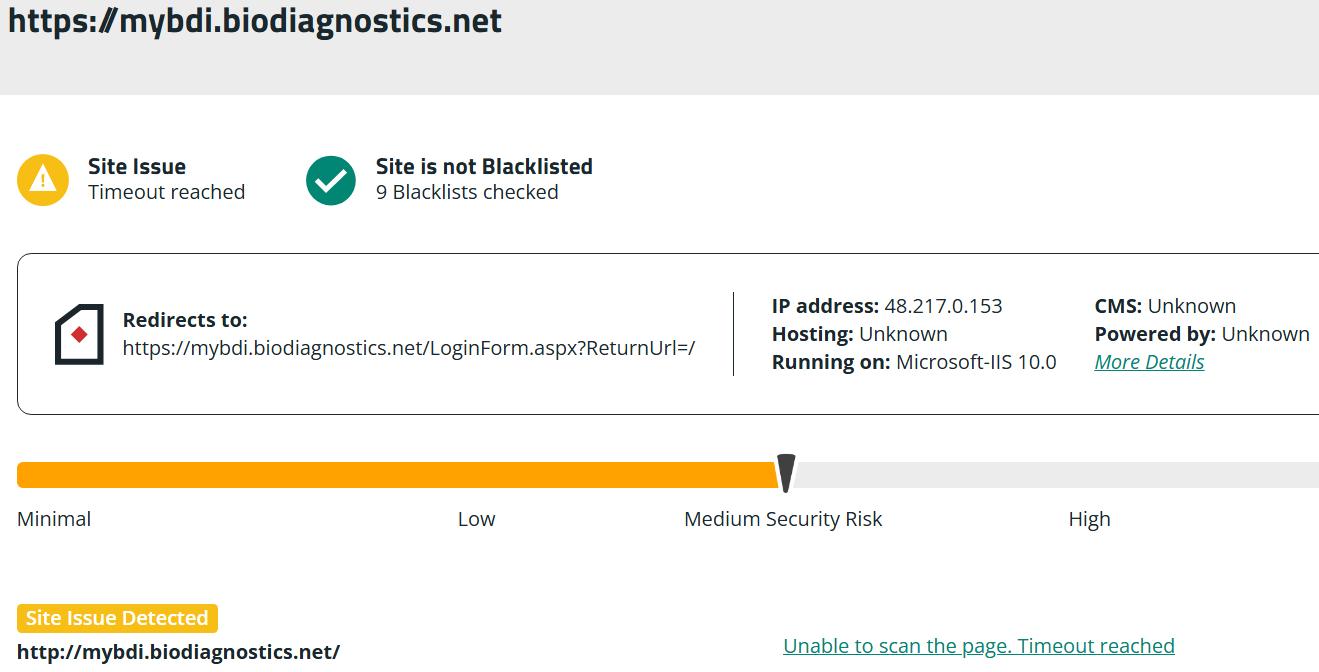Click the Timeout reached status text

point(166,192)
